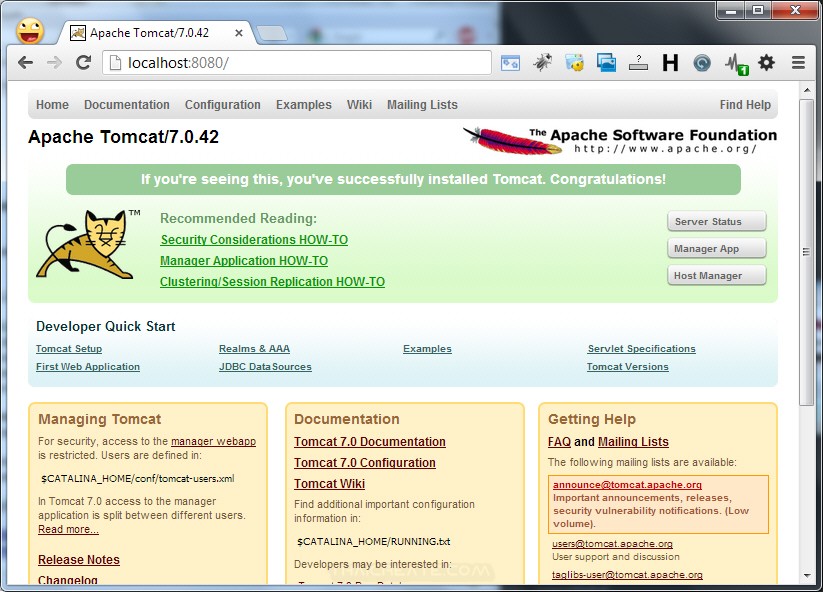The height and width of the screenshot is (592, 823).
Task: Click the bold H extension icon
Action: coord(670,63)
